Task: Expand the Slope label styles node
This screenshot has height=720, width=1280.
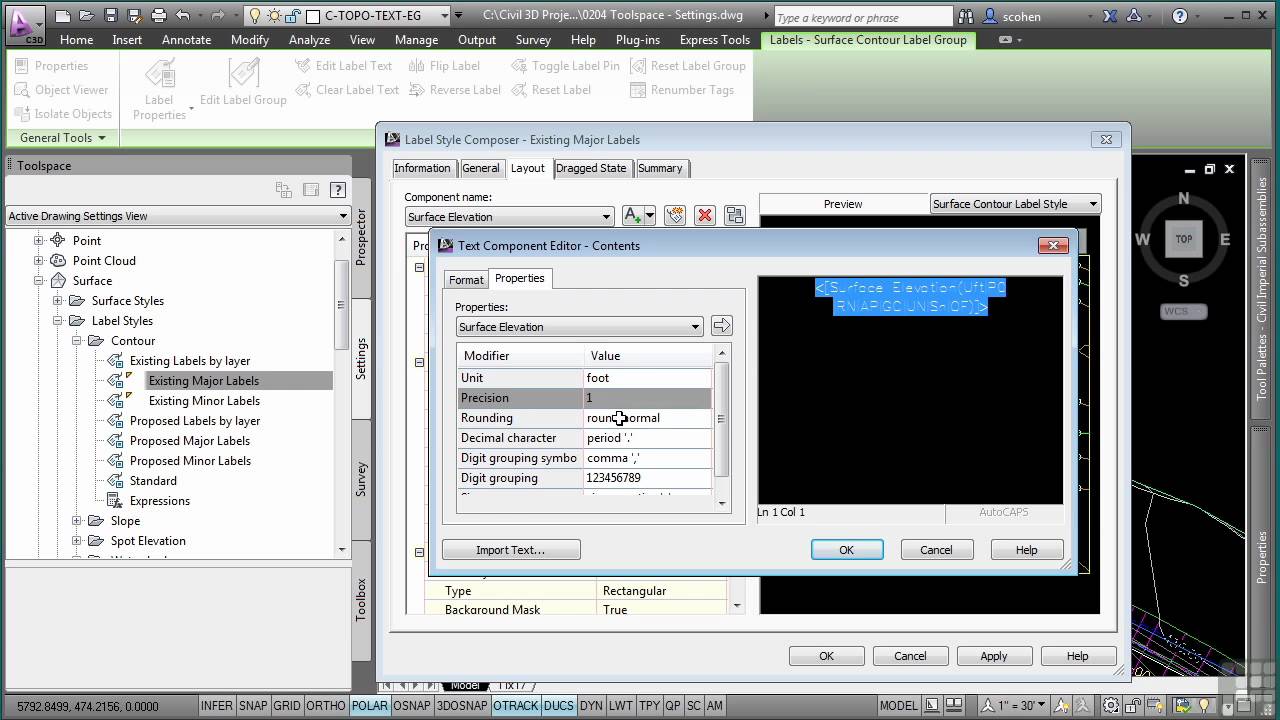Action: [x=77, y=521]
